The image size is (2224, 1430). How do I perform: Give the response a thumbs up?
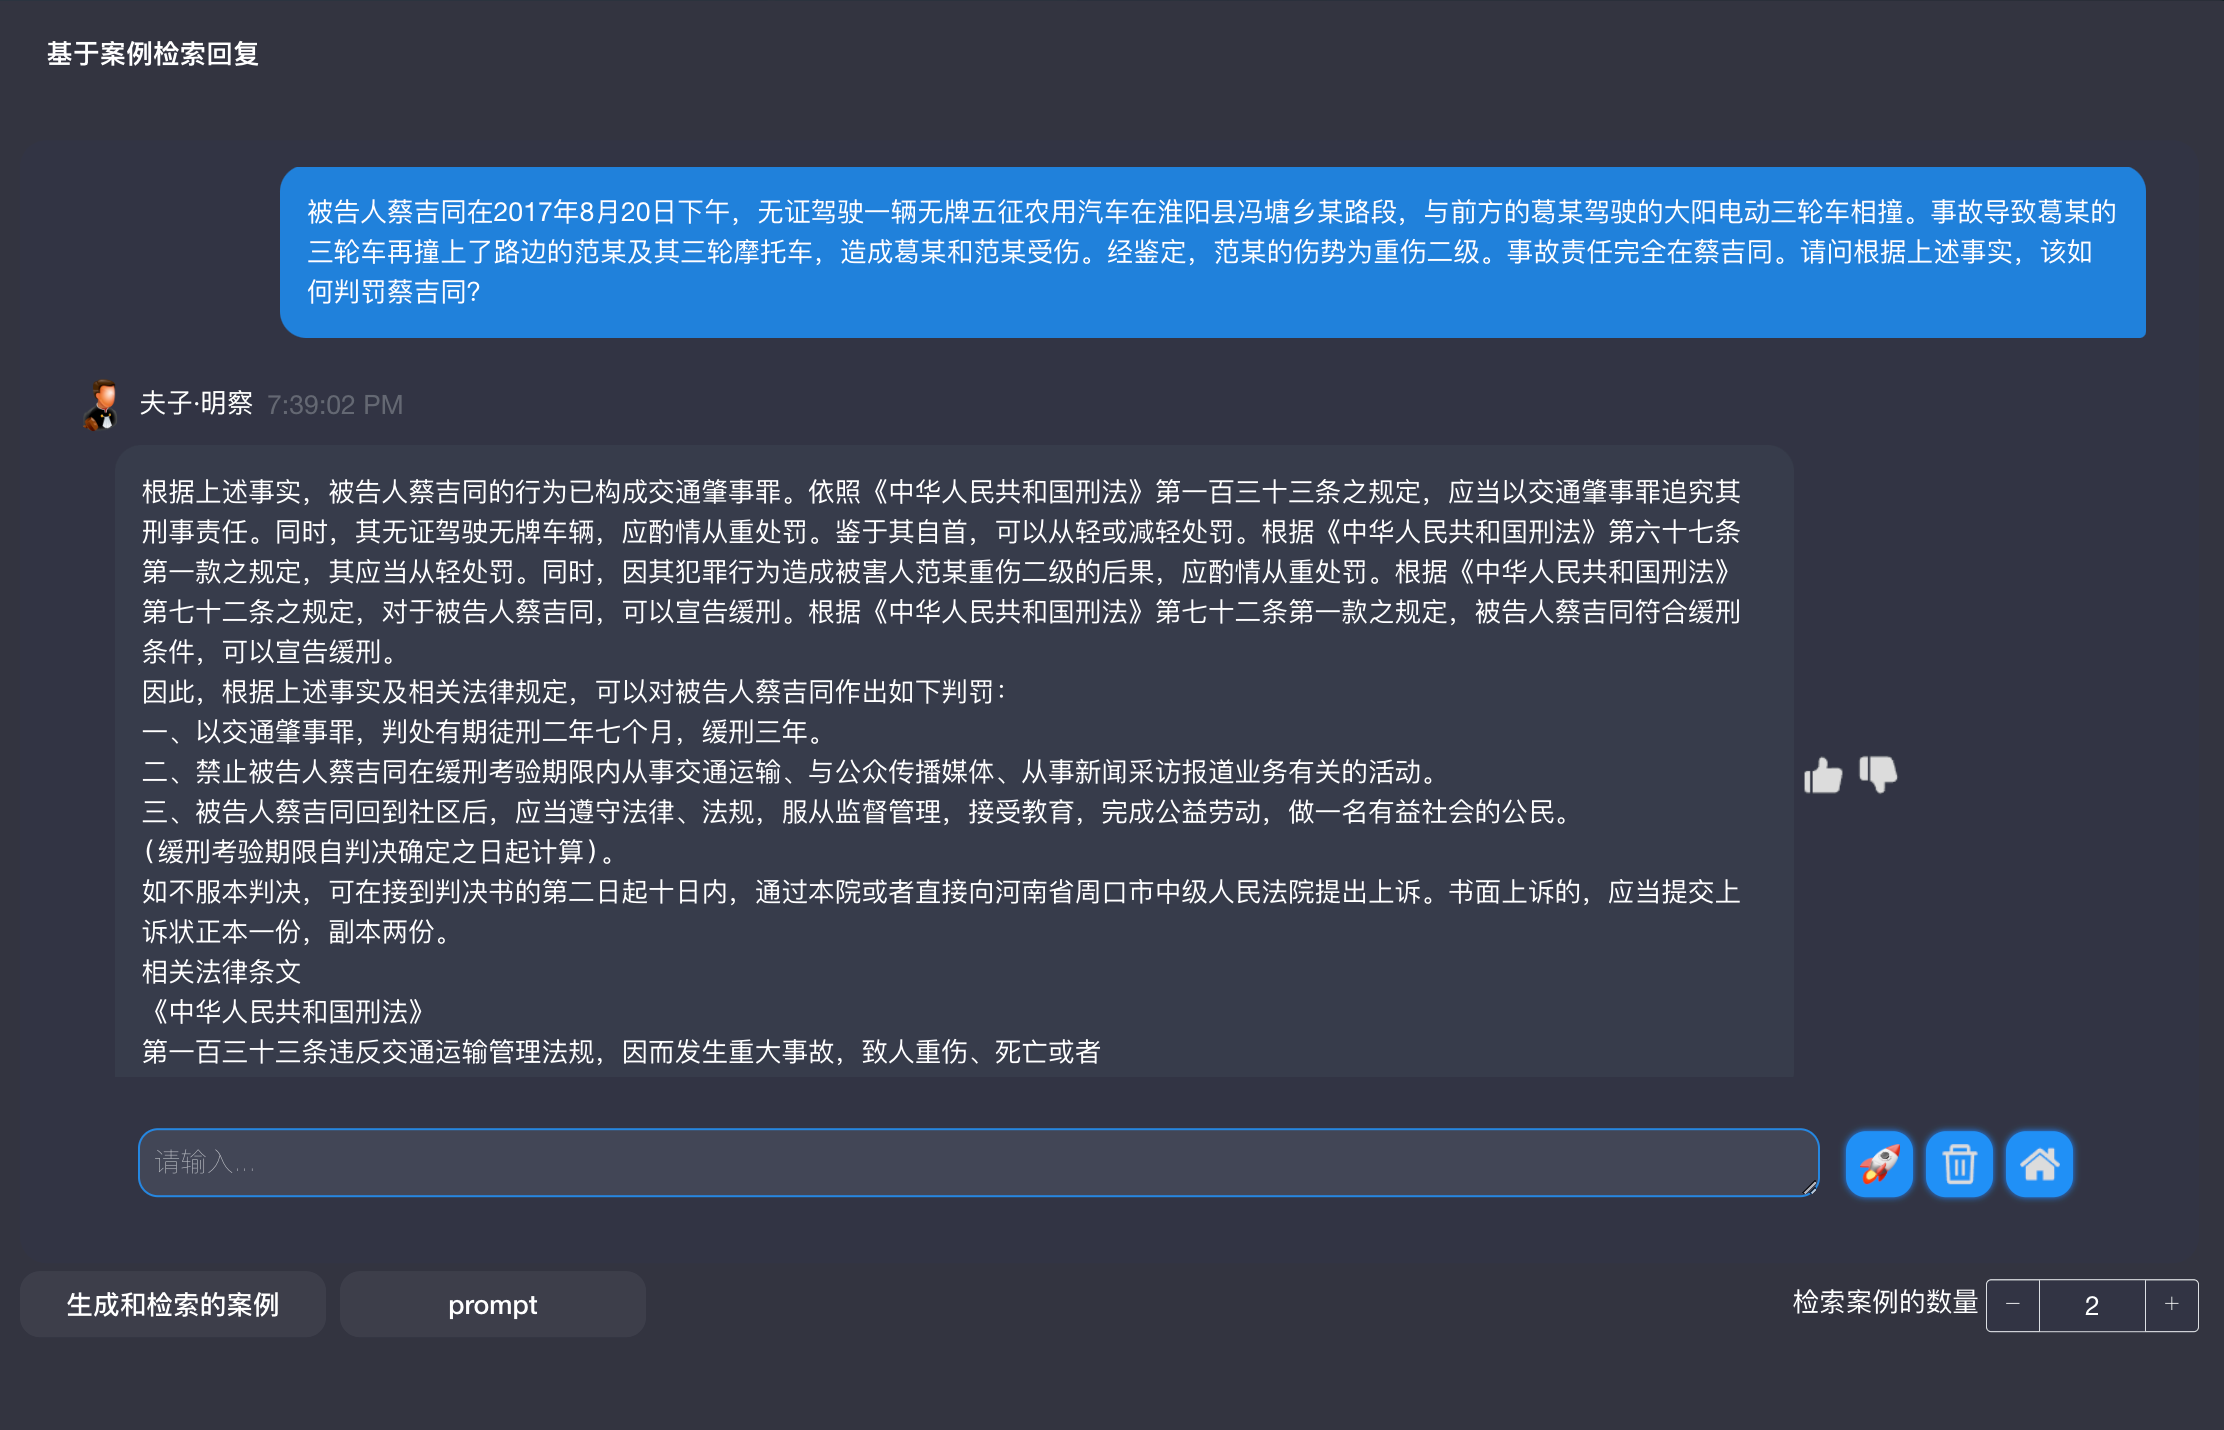coord(1822,775)
